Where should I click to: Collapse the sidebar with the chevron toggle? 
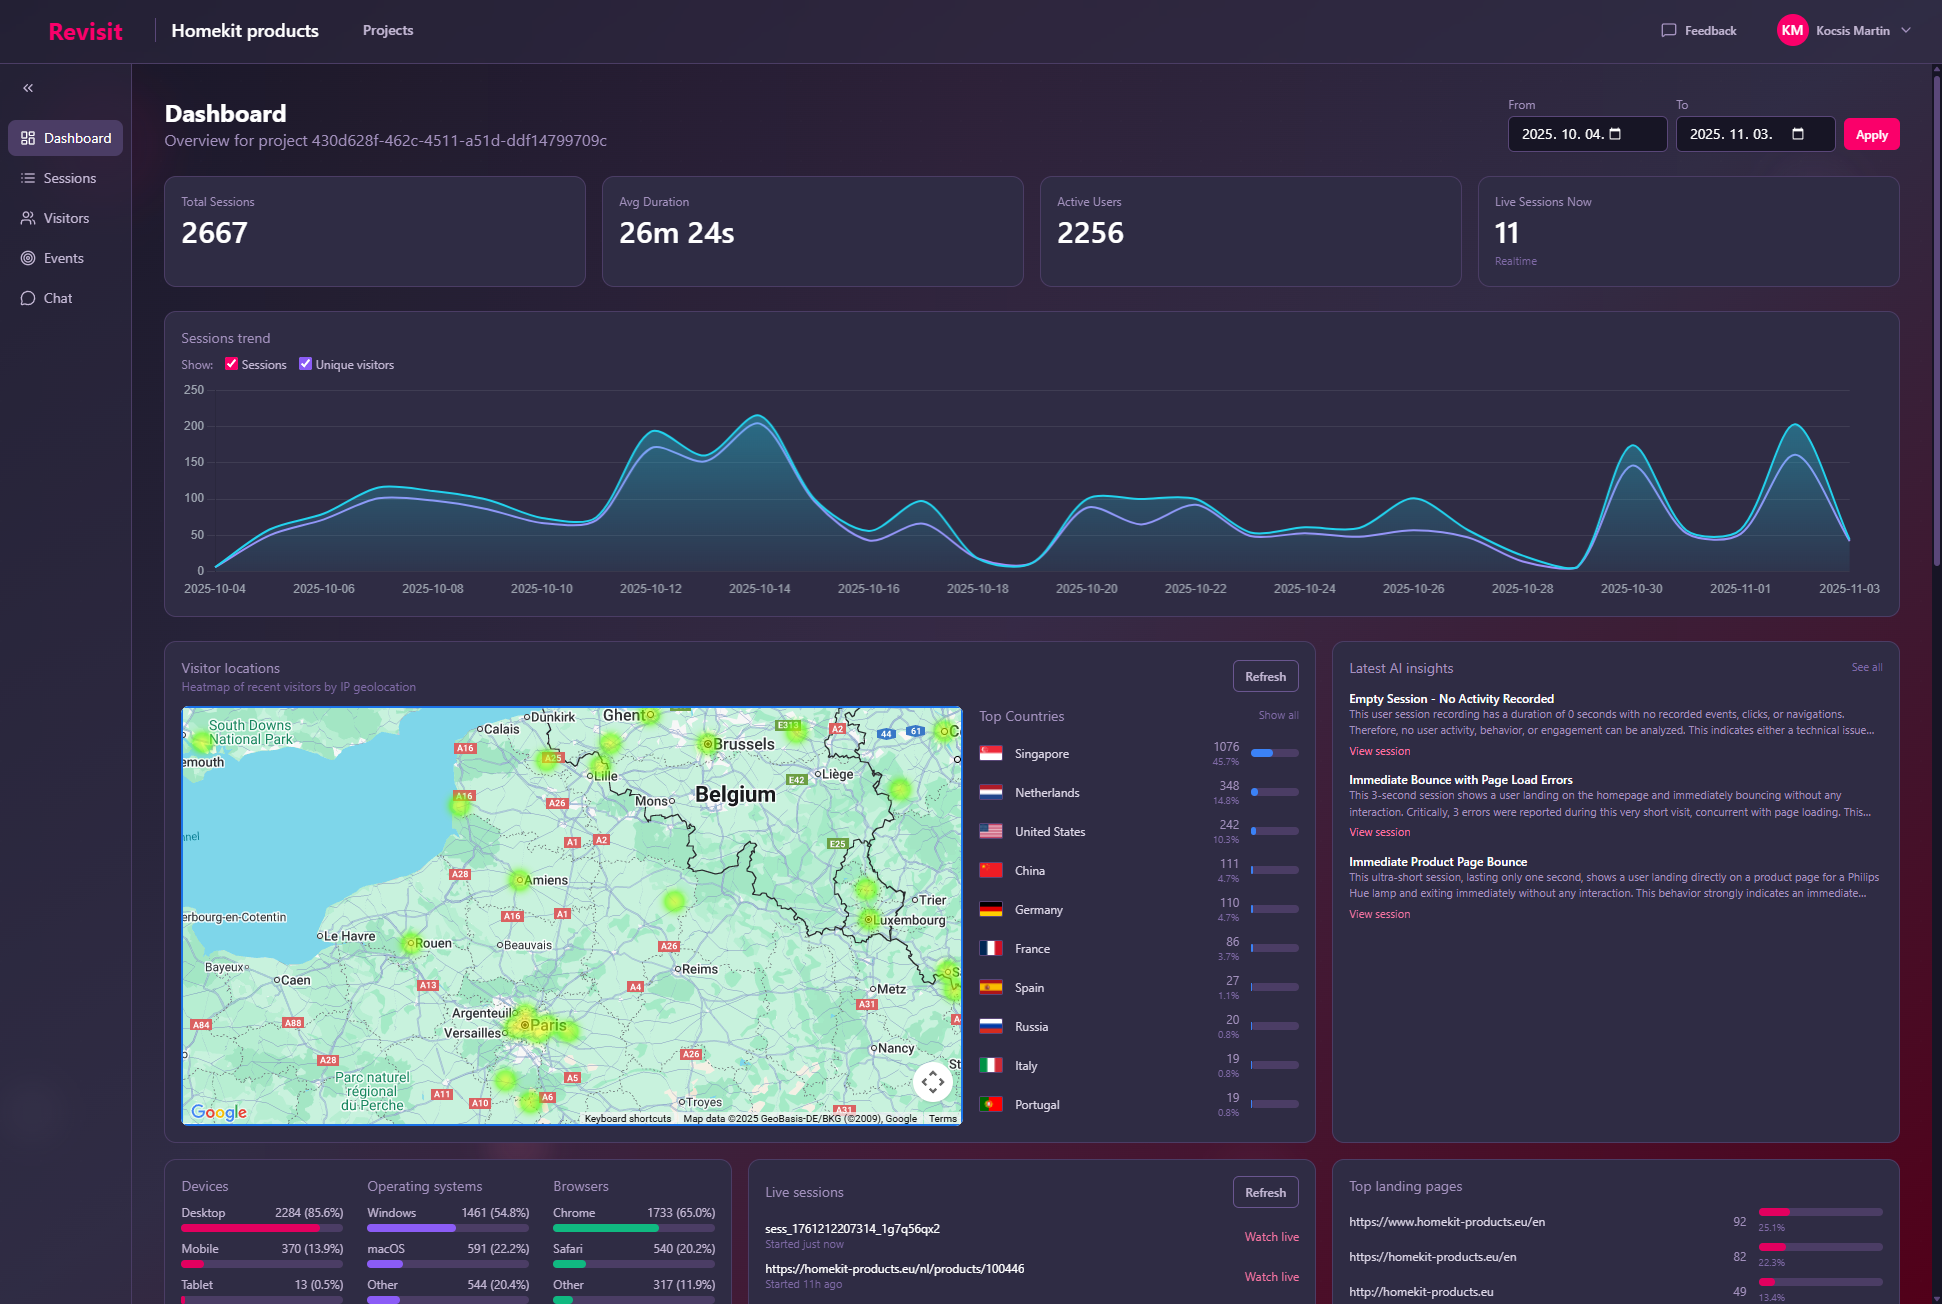pyautogui.click(x=28, y=88)
